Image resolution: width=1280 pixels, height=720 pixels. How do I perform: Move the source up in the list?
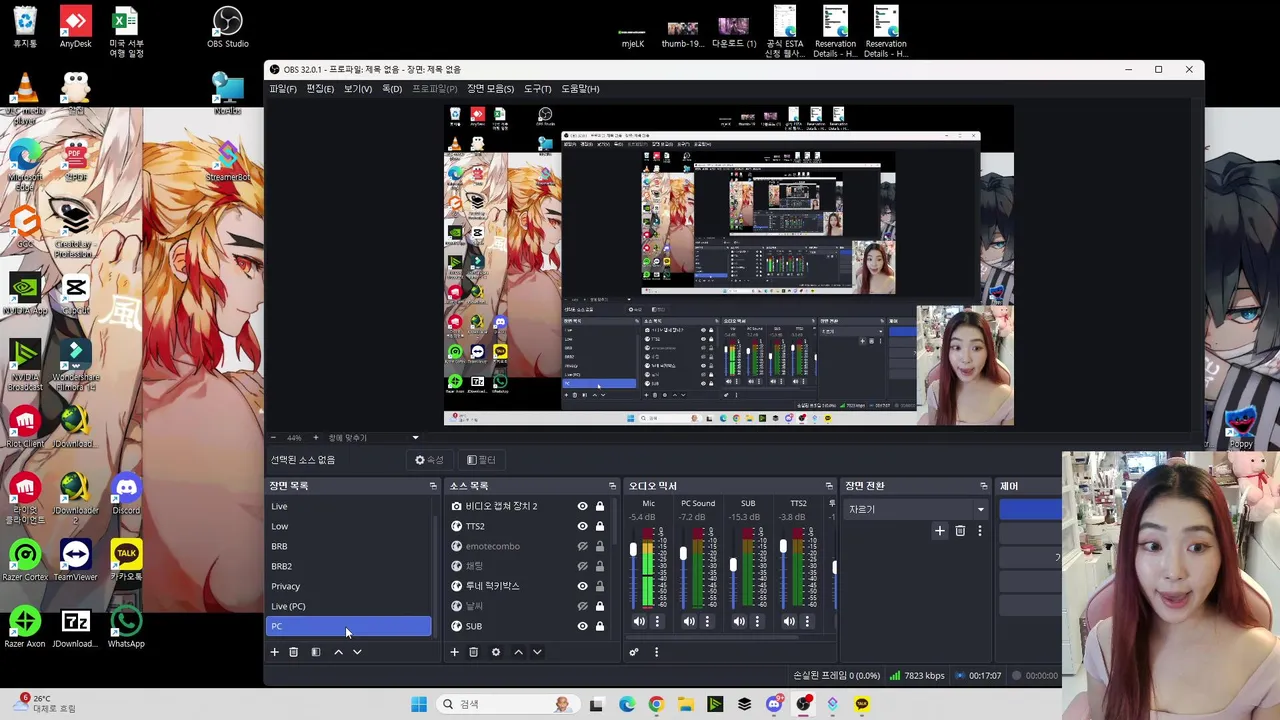(518, 652)
